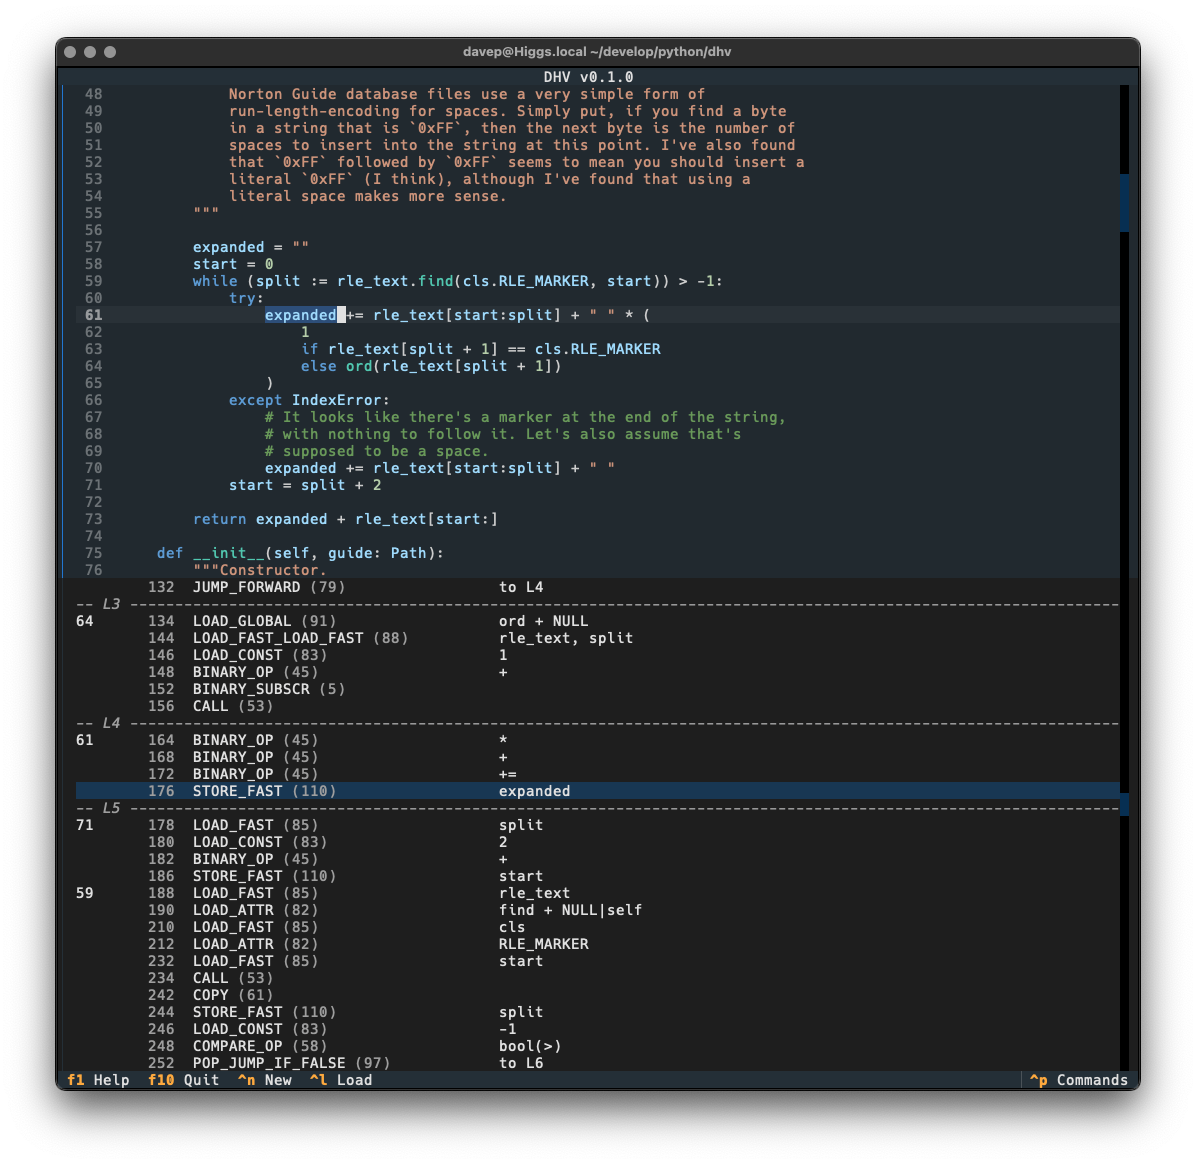Choose Load (^l) in the footer bar
The width and height of the screenshot is (1196, 1164).
341,1079
